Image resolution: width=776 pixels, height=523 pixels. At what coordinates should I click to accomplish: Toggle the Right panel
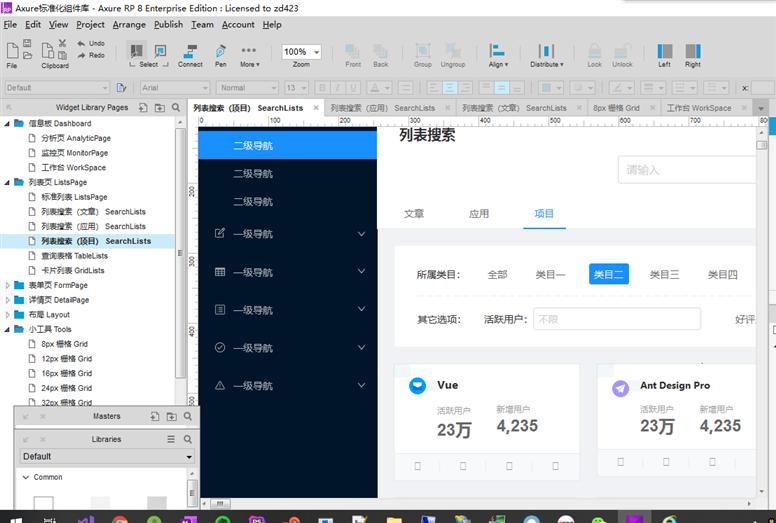tap(693, 55)
